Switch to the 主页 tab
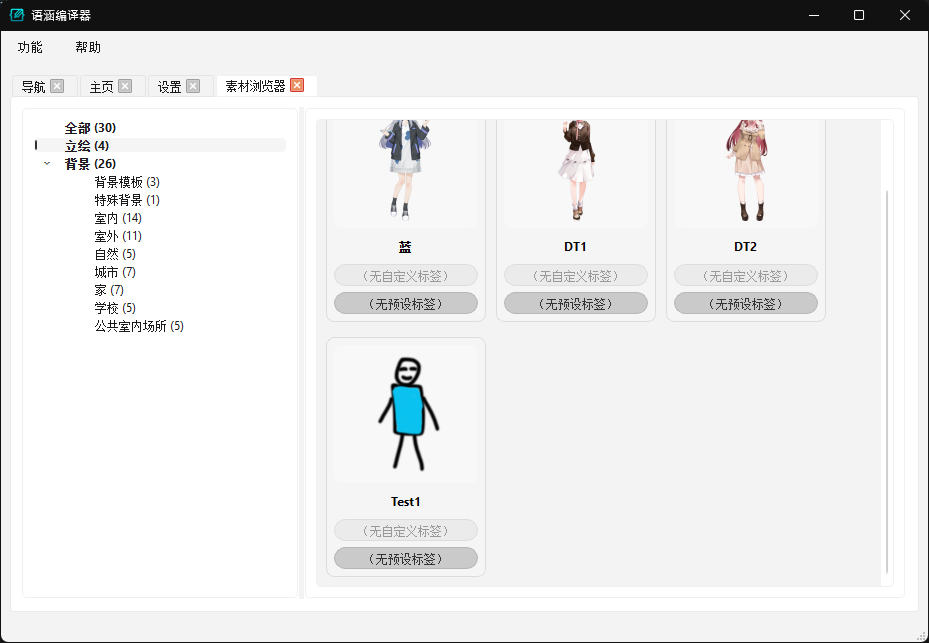Screen dimensions: 929x643 [x=101, y=87]
